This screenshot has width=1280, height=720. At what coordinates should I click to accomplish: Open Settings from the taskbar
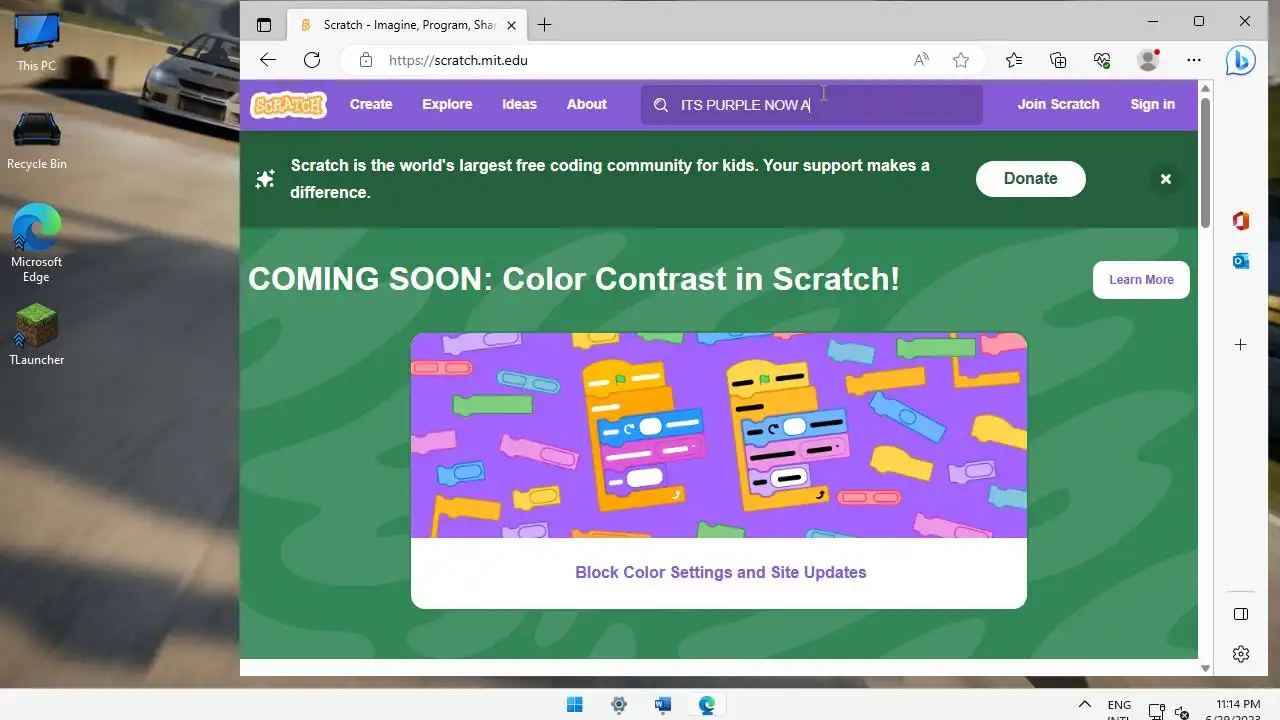coord(619,705)
